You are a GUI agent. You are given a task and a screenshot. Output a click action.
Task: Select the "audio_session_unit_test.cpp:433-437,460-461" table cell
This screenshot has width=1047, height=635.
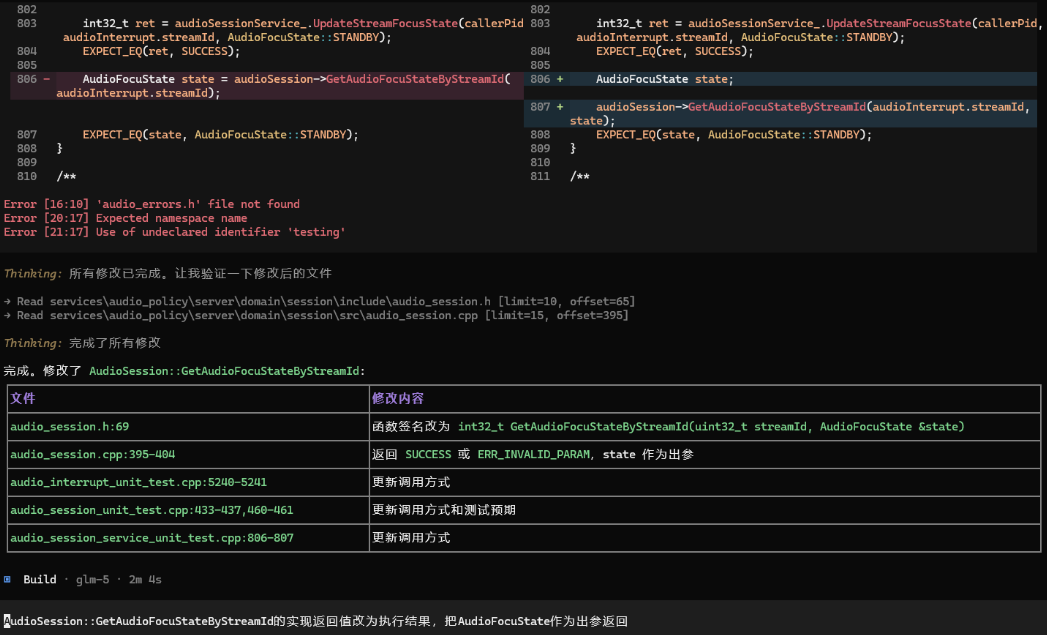click(188, 510)
